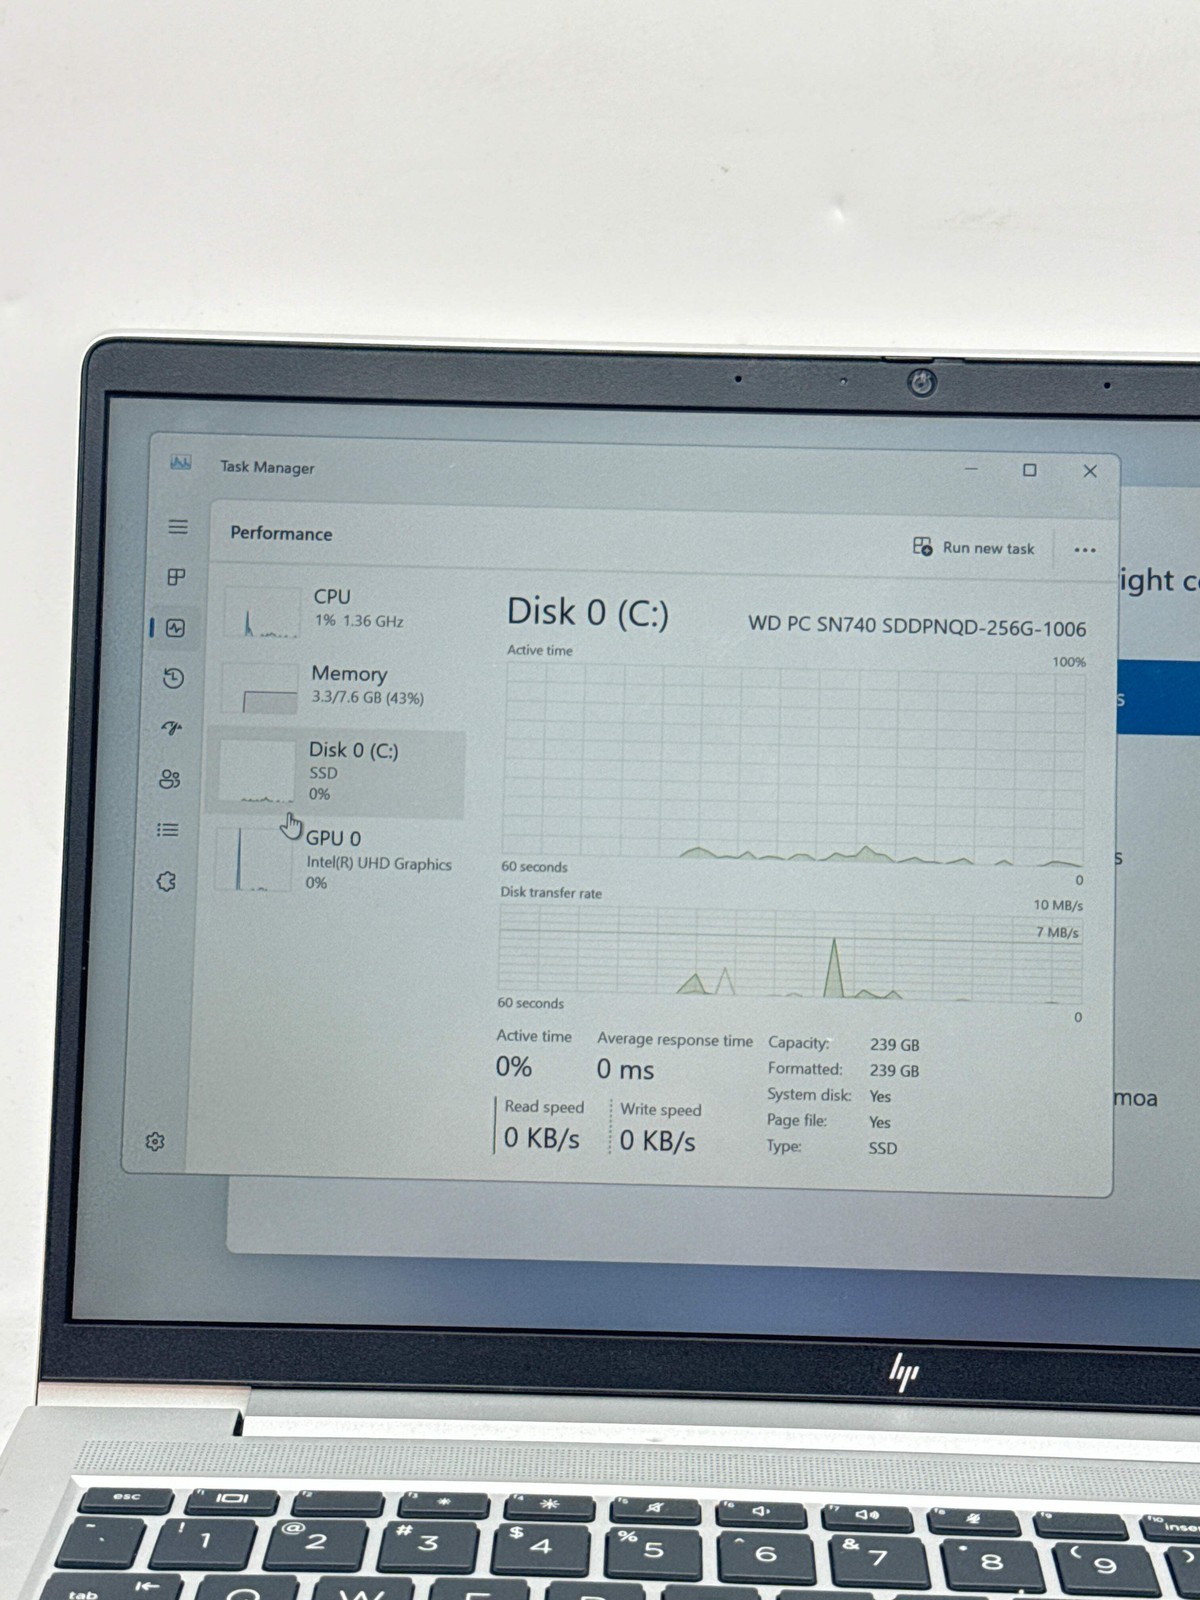
Task: Click the Active time 0% value
Action: click(514, 1067)
